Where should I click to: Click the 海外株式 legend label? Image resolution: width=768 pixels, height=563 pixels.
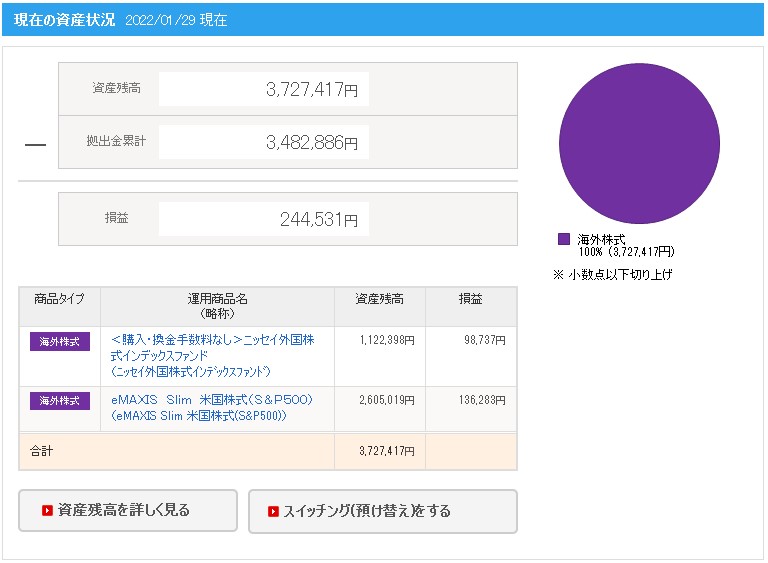pos(601,239)
